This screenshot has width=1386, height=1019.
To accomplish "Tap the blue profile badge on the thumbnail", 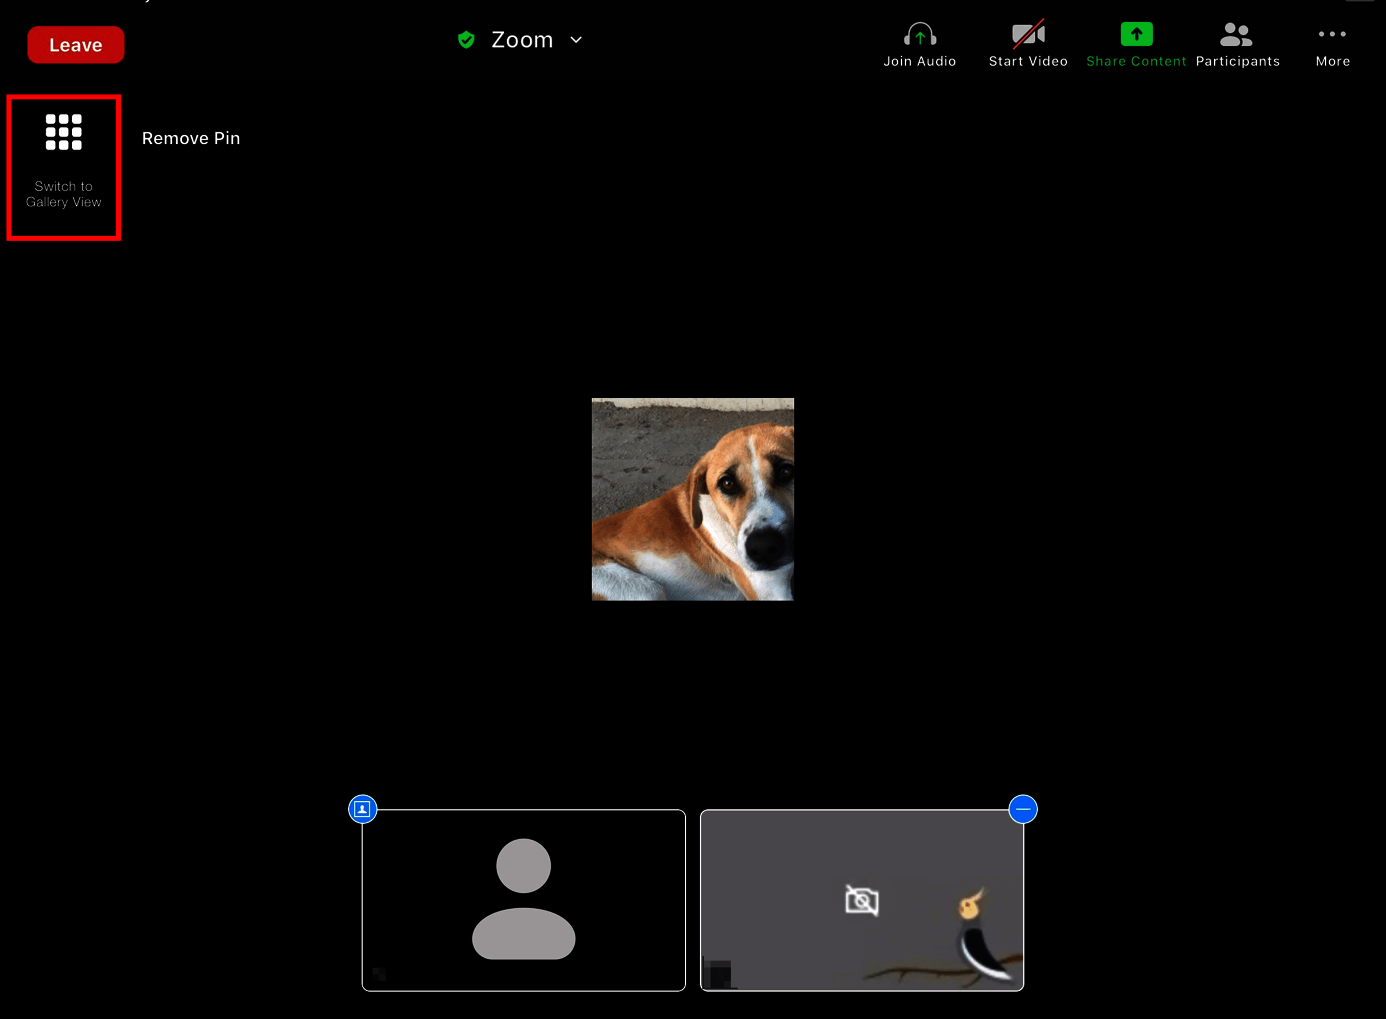I will 362,808.
